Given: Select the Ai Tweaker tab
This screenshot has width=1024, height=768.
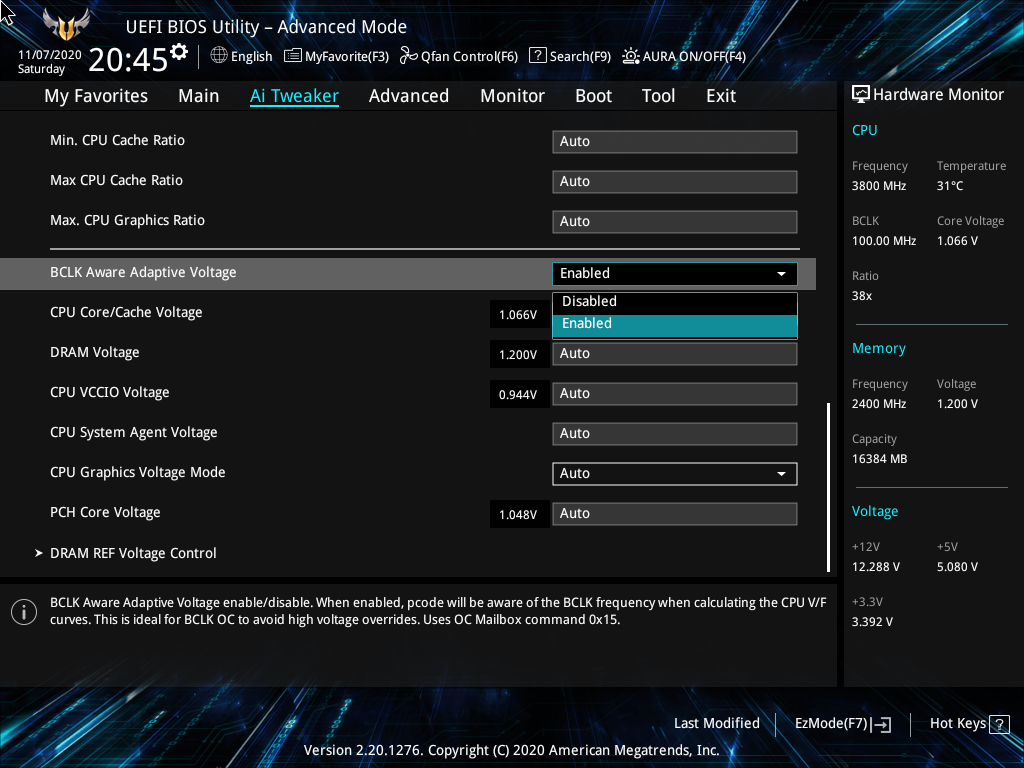Looking at the screenshot, I should 294,96.
